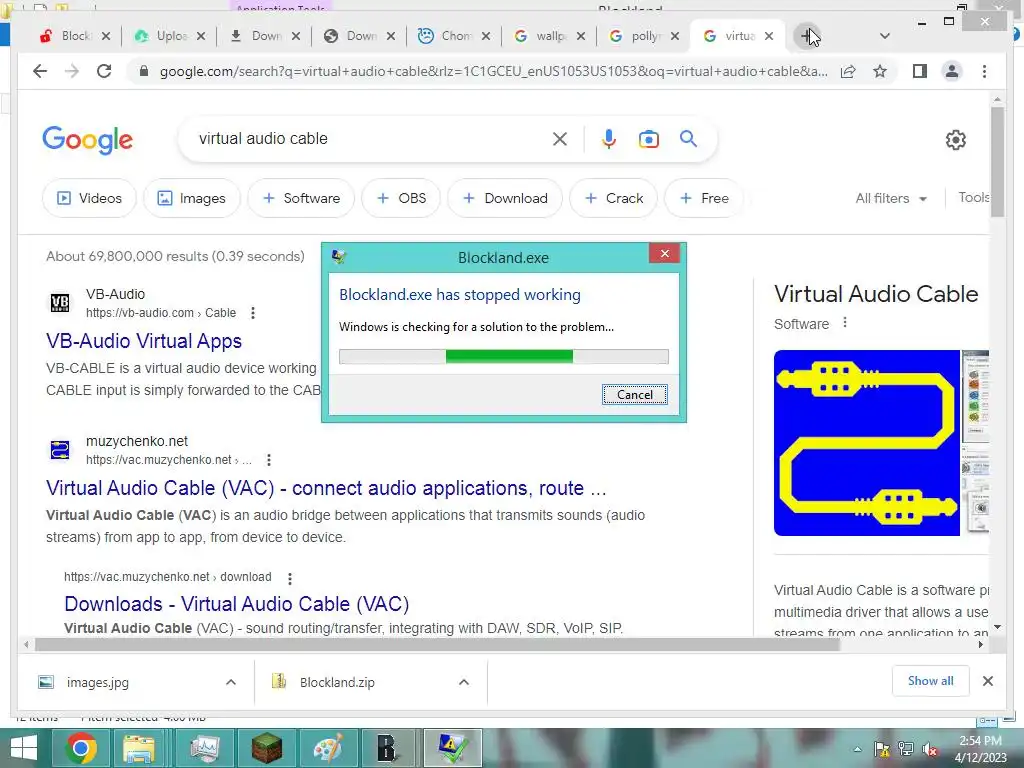Show hidden system tray icons
This screenshot has height=768, width=1024.
(857, 750)
